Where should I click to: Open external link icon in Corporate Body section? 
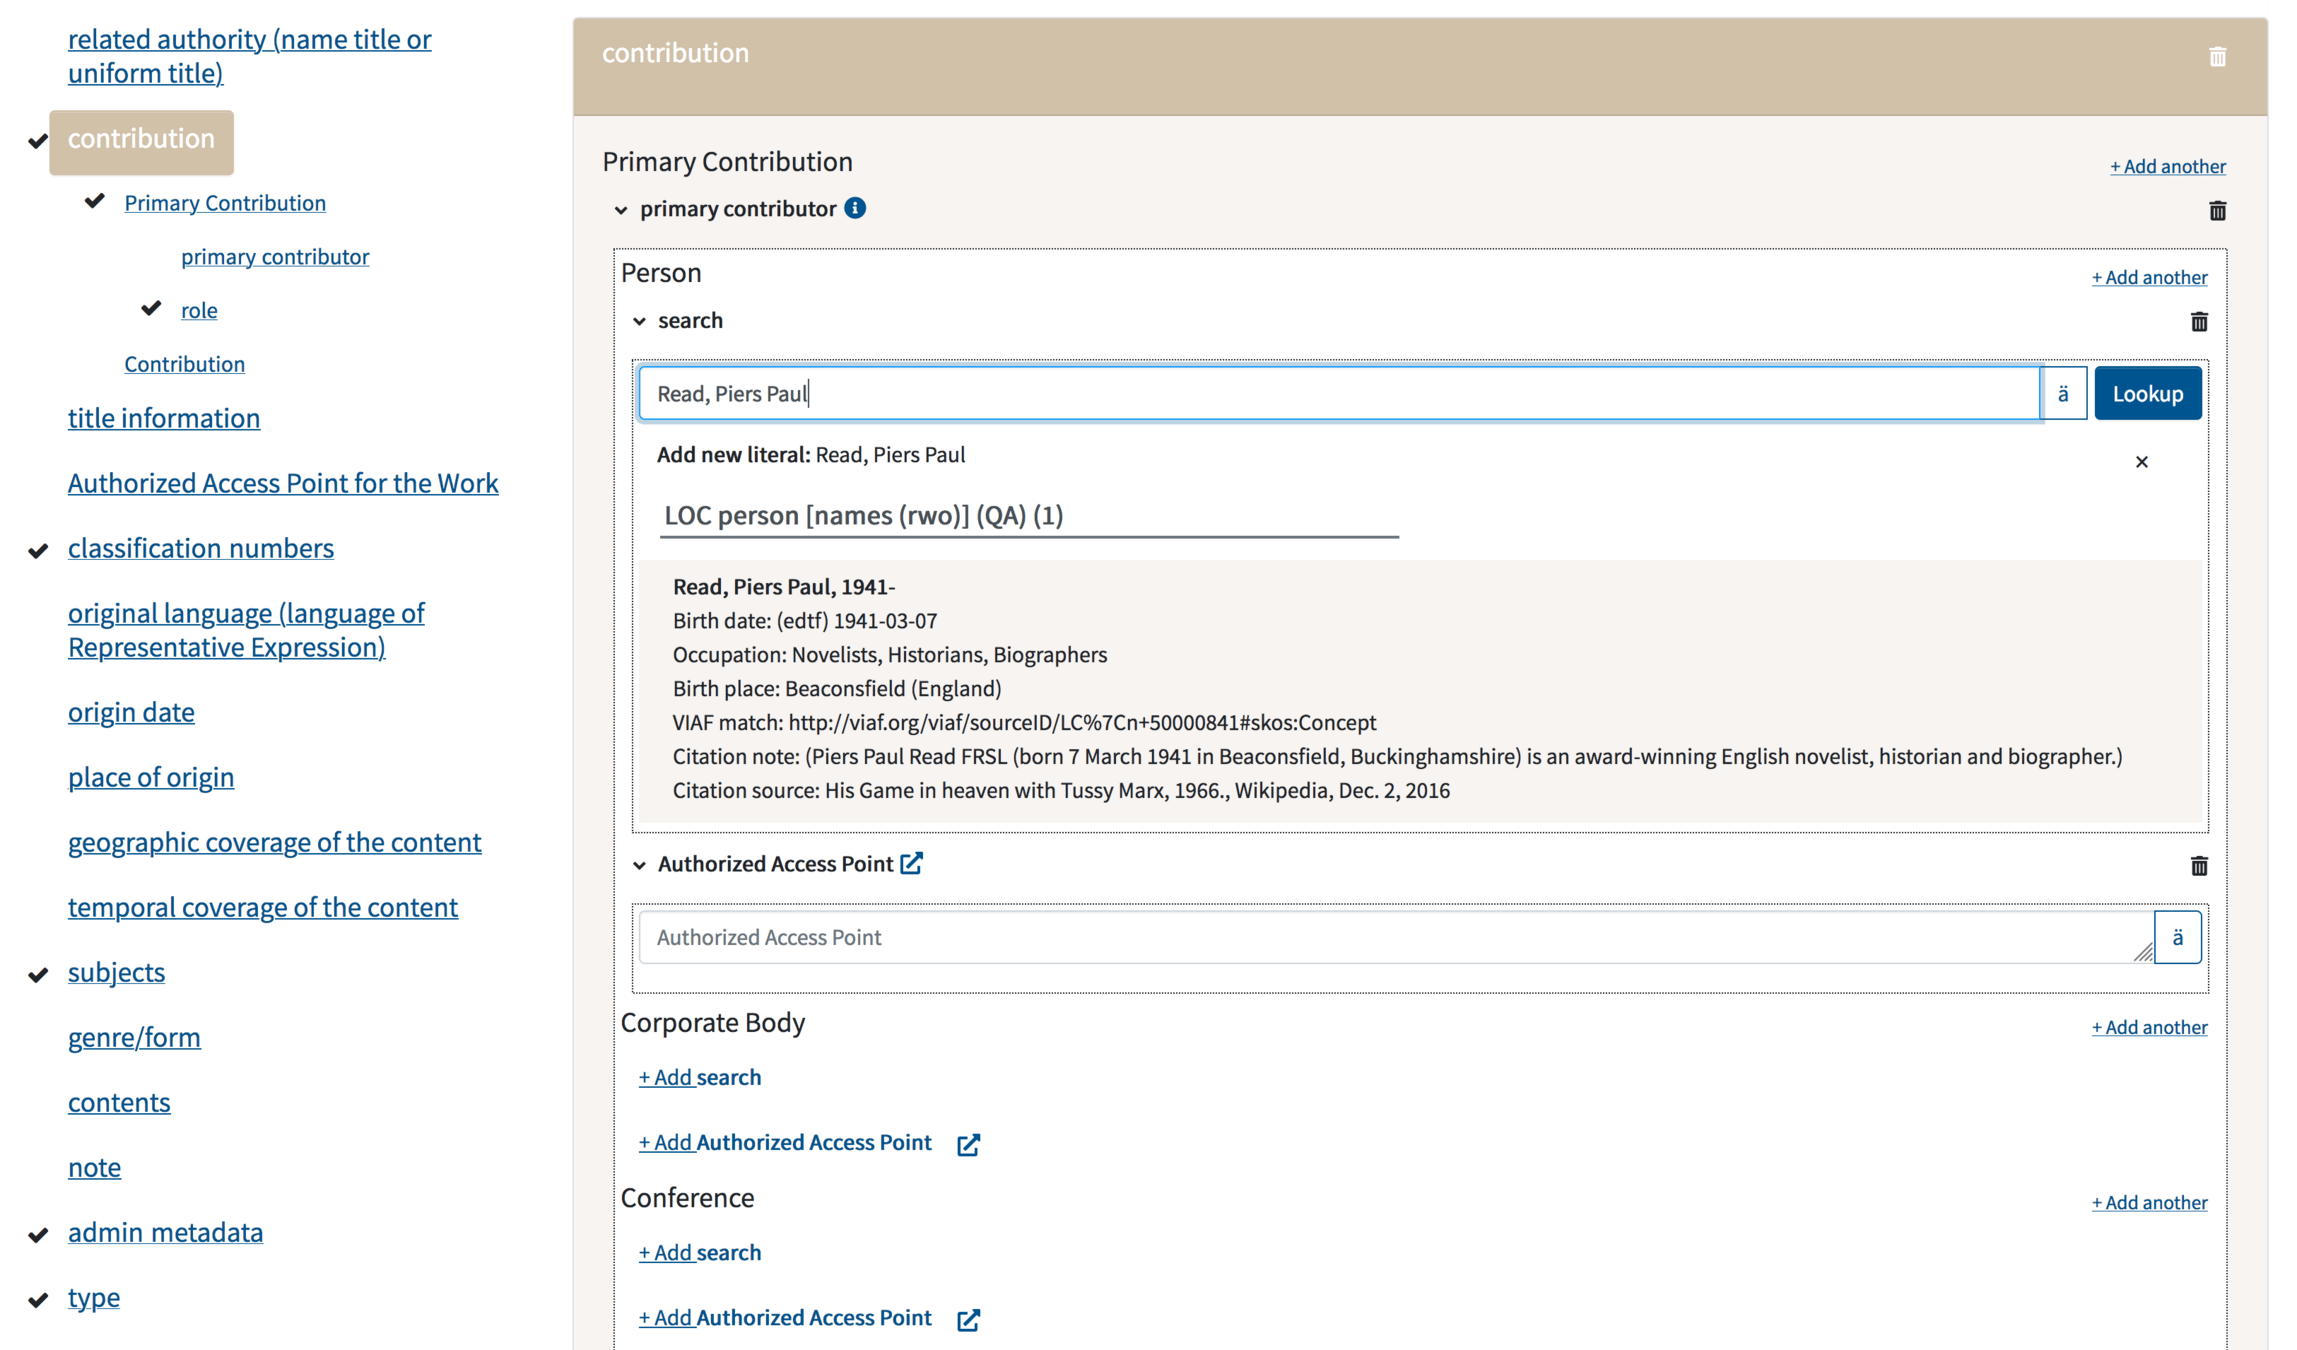coord(968,1144)
